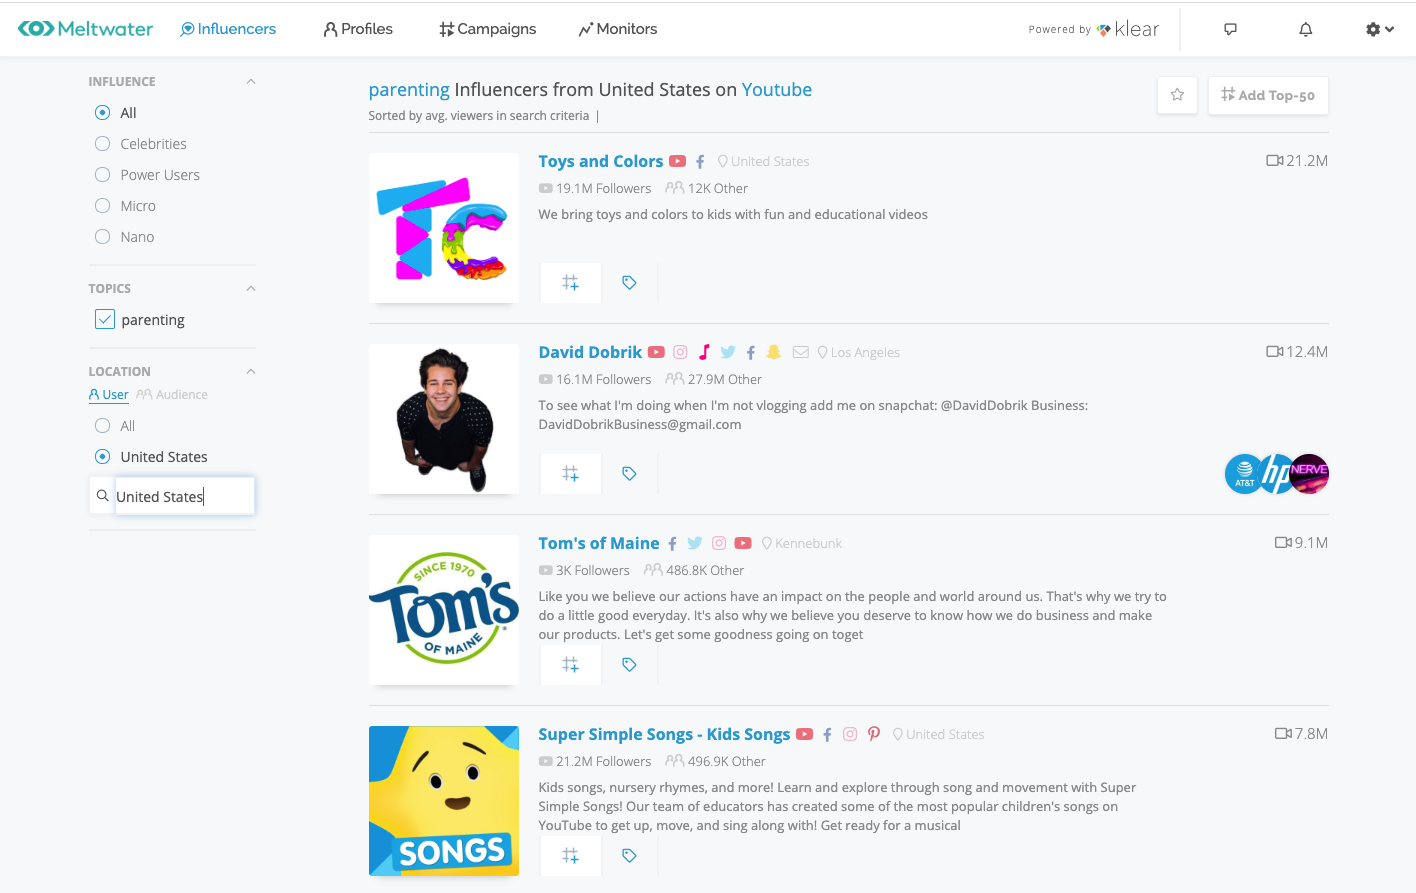Click the Add Top-50 button

pos(1268,95)
